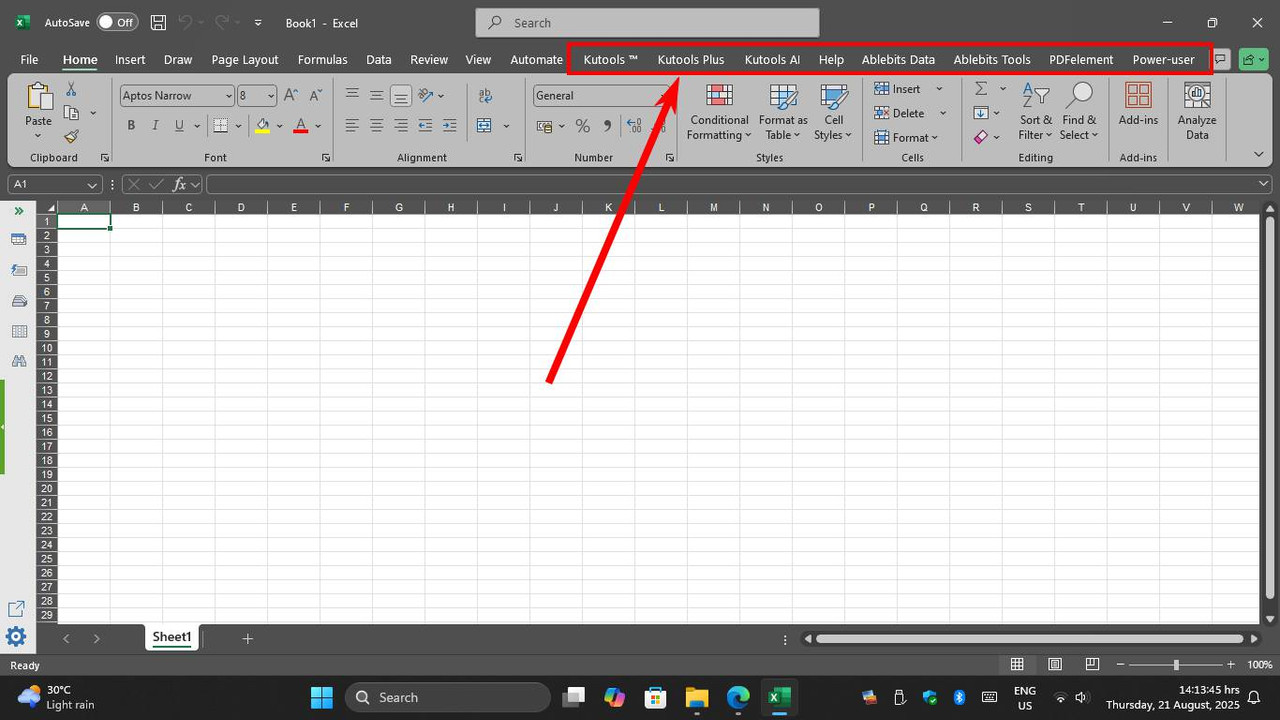
Task: Open the Font dialog launcher
Action: tap(326, 158)
